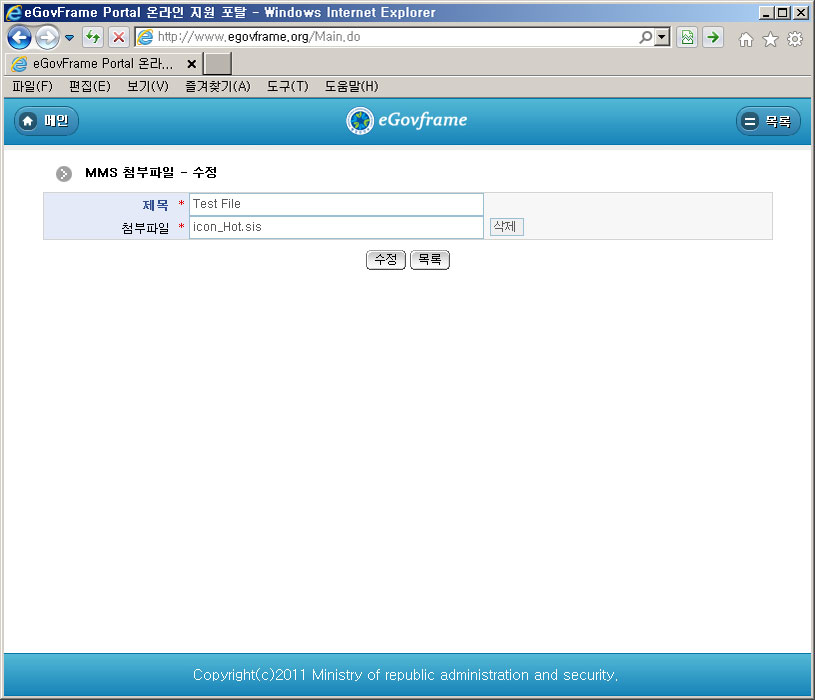The height and width of the screenshot is (700, 815).
Task: Expand the address bar dropdown arrow
Action: click(662, 38)
